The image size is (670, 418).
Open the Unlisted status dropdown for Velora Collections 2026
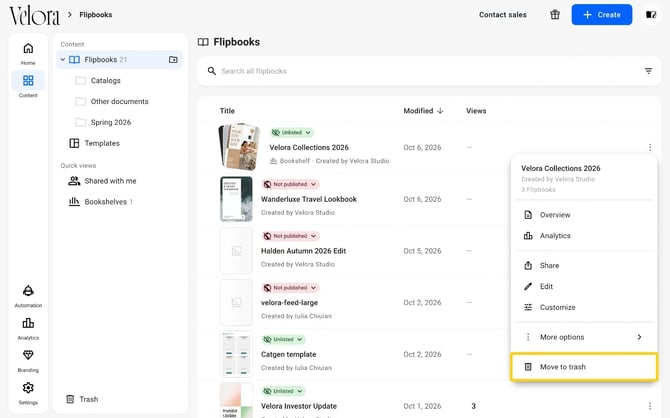click(292, 132)
